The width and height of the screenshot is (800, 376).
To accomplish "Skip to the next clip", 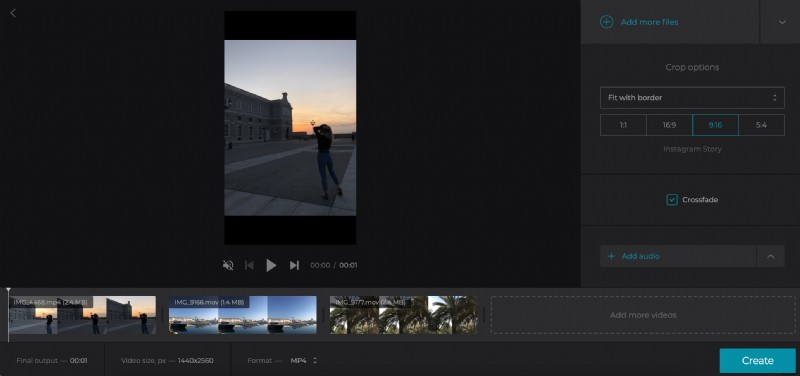I will 294,265.
